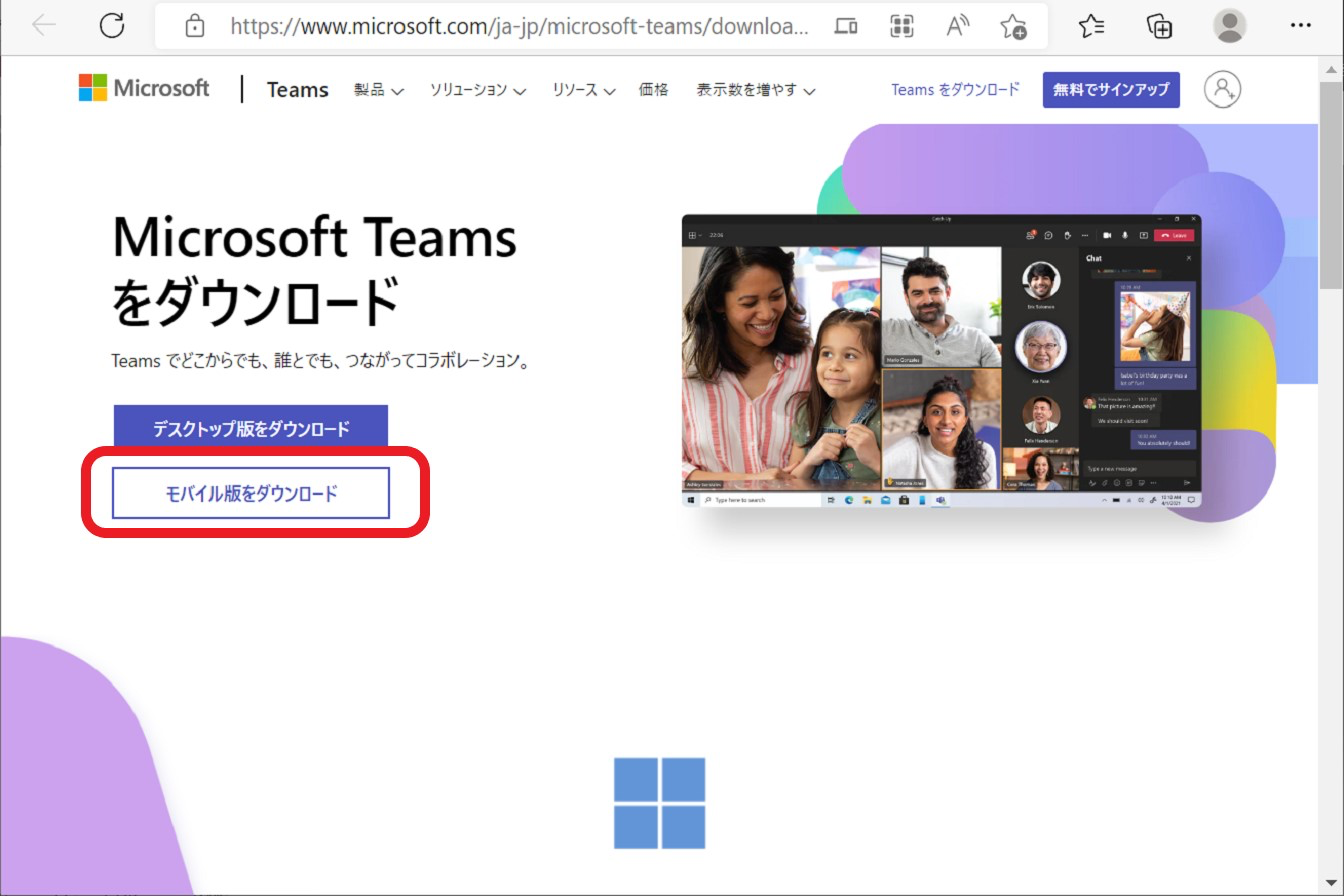Open the 価格 navigation item
The image size is (1344, 896).
[653, 89]
